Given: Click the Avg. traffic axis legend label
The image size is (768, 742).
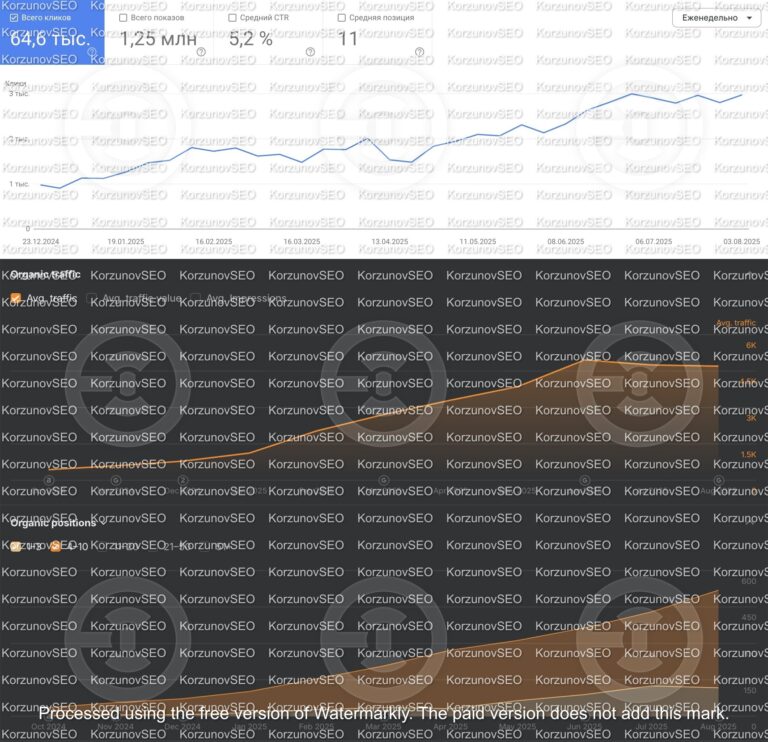Looking at the screenshot, I should click(x=736, y=323).
